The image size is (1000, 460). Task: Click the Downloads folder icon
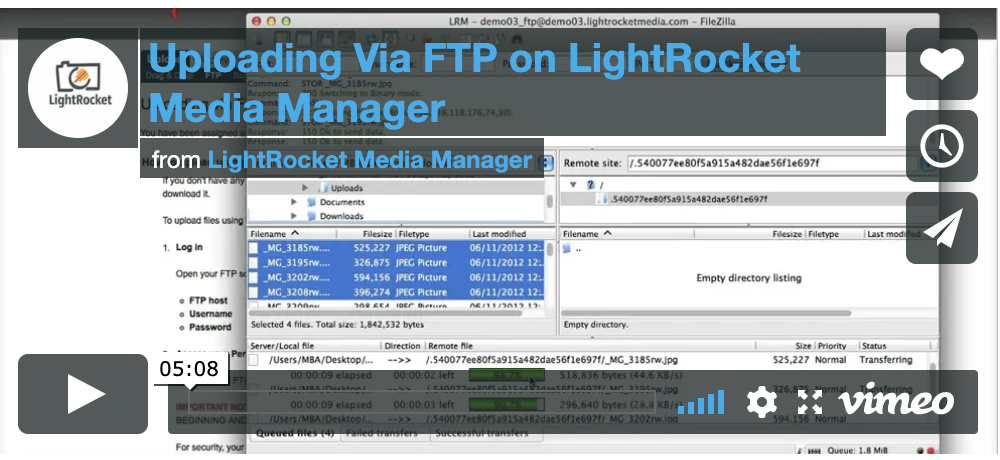[x=311, y=216]
